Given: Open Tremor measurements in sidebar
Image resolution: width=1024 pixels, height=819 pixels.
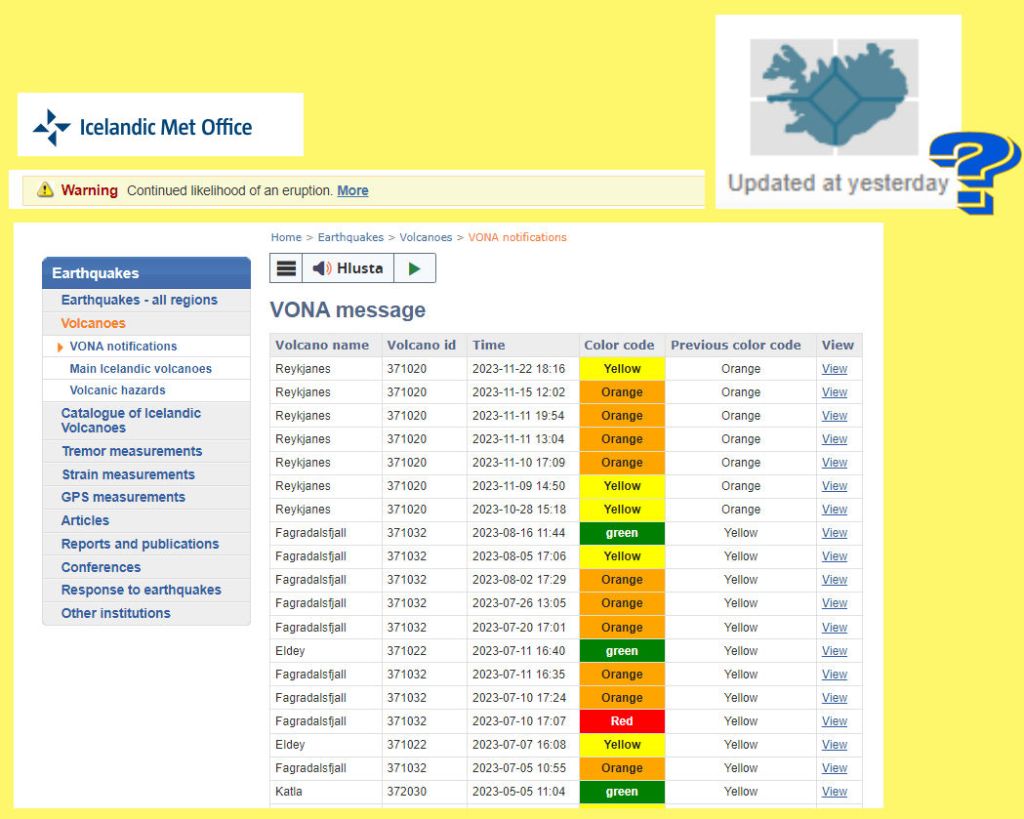Looking at the screenshot, I should (131, 451).
